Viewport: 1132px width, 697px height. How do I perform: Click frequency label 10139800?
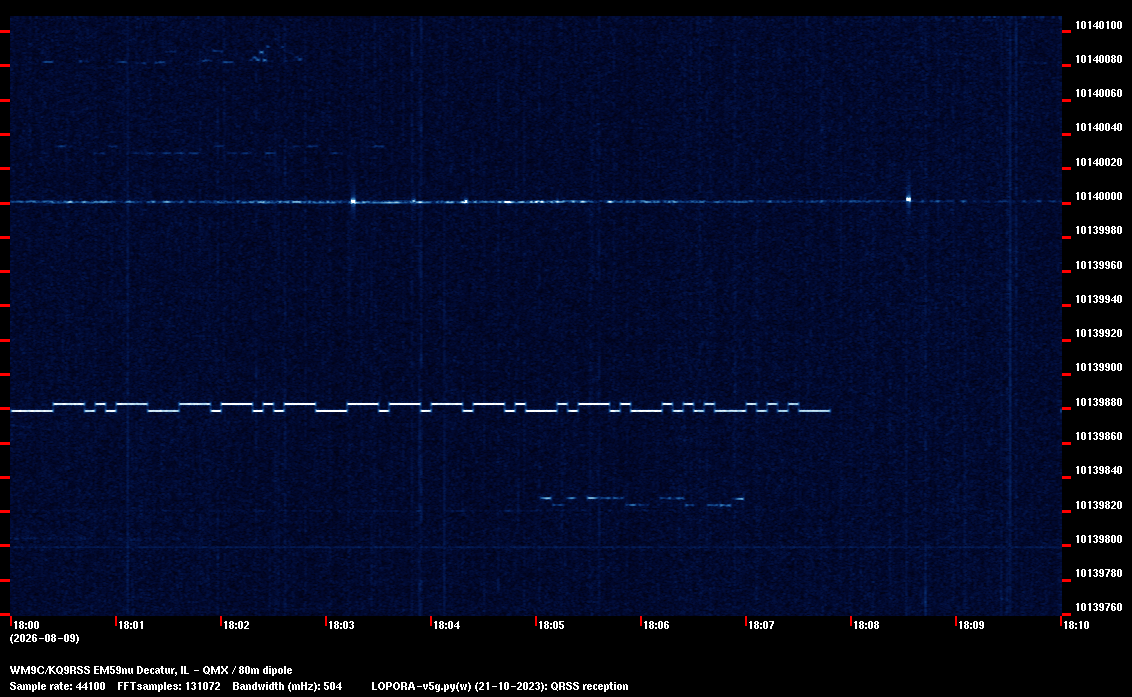click(x=1099, y=539)
